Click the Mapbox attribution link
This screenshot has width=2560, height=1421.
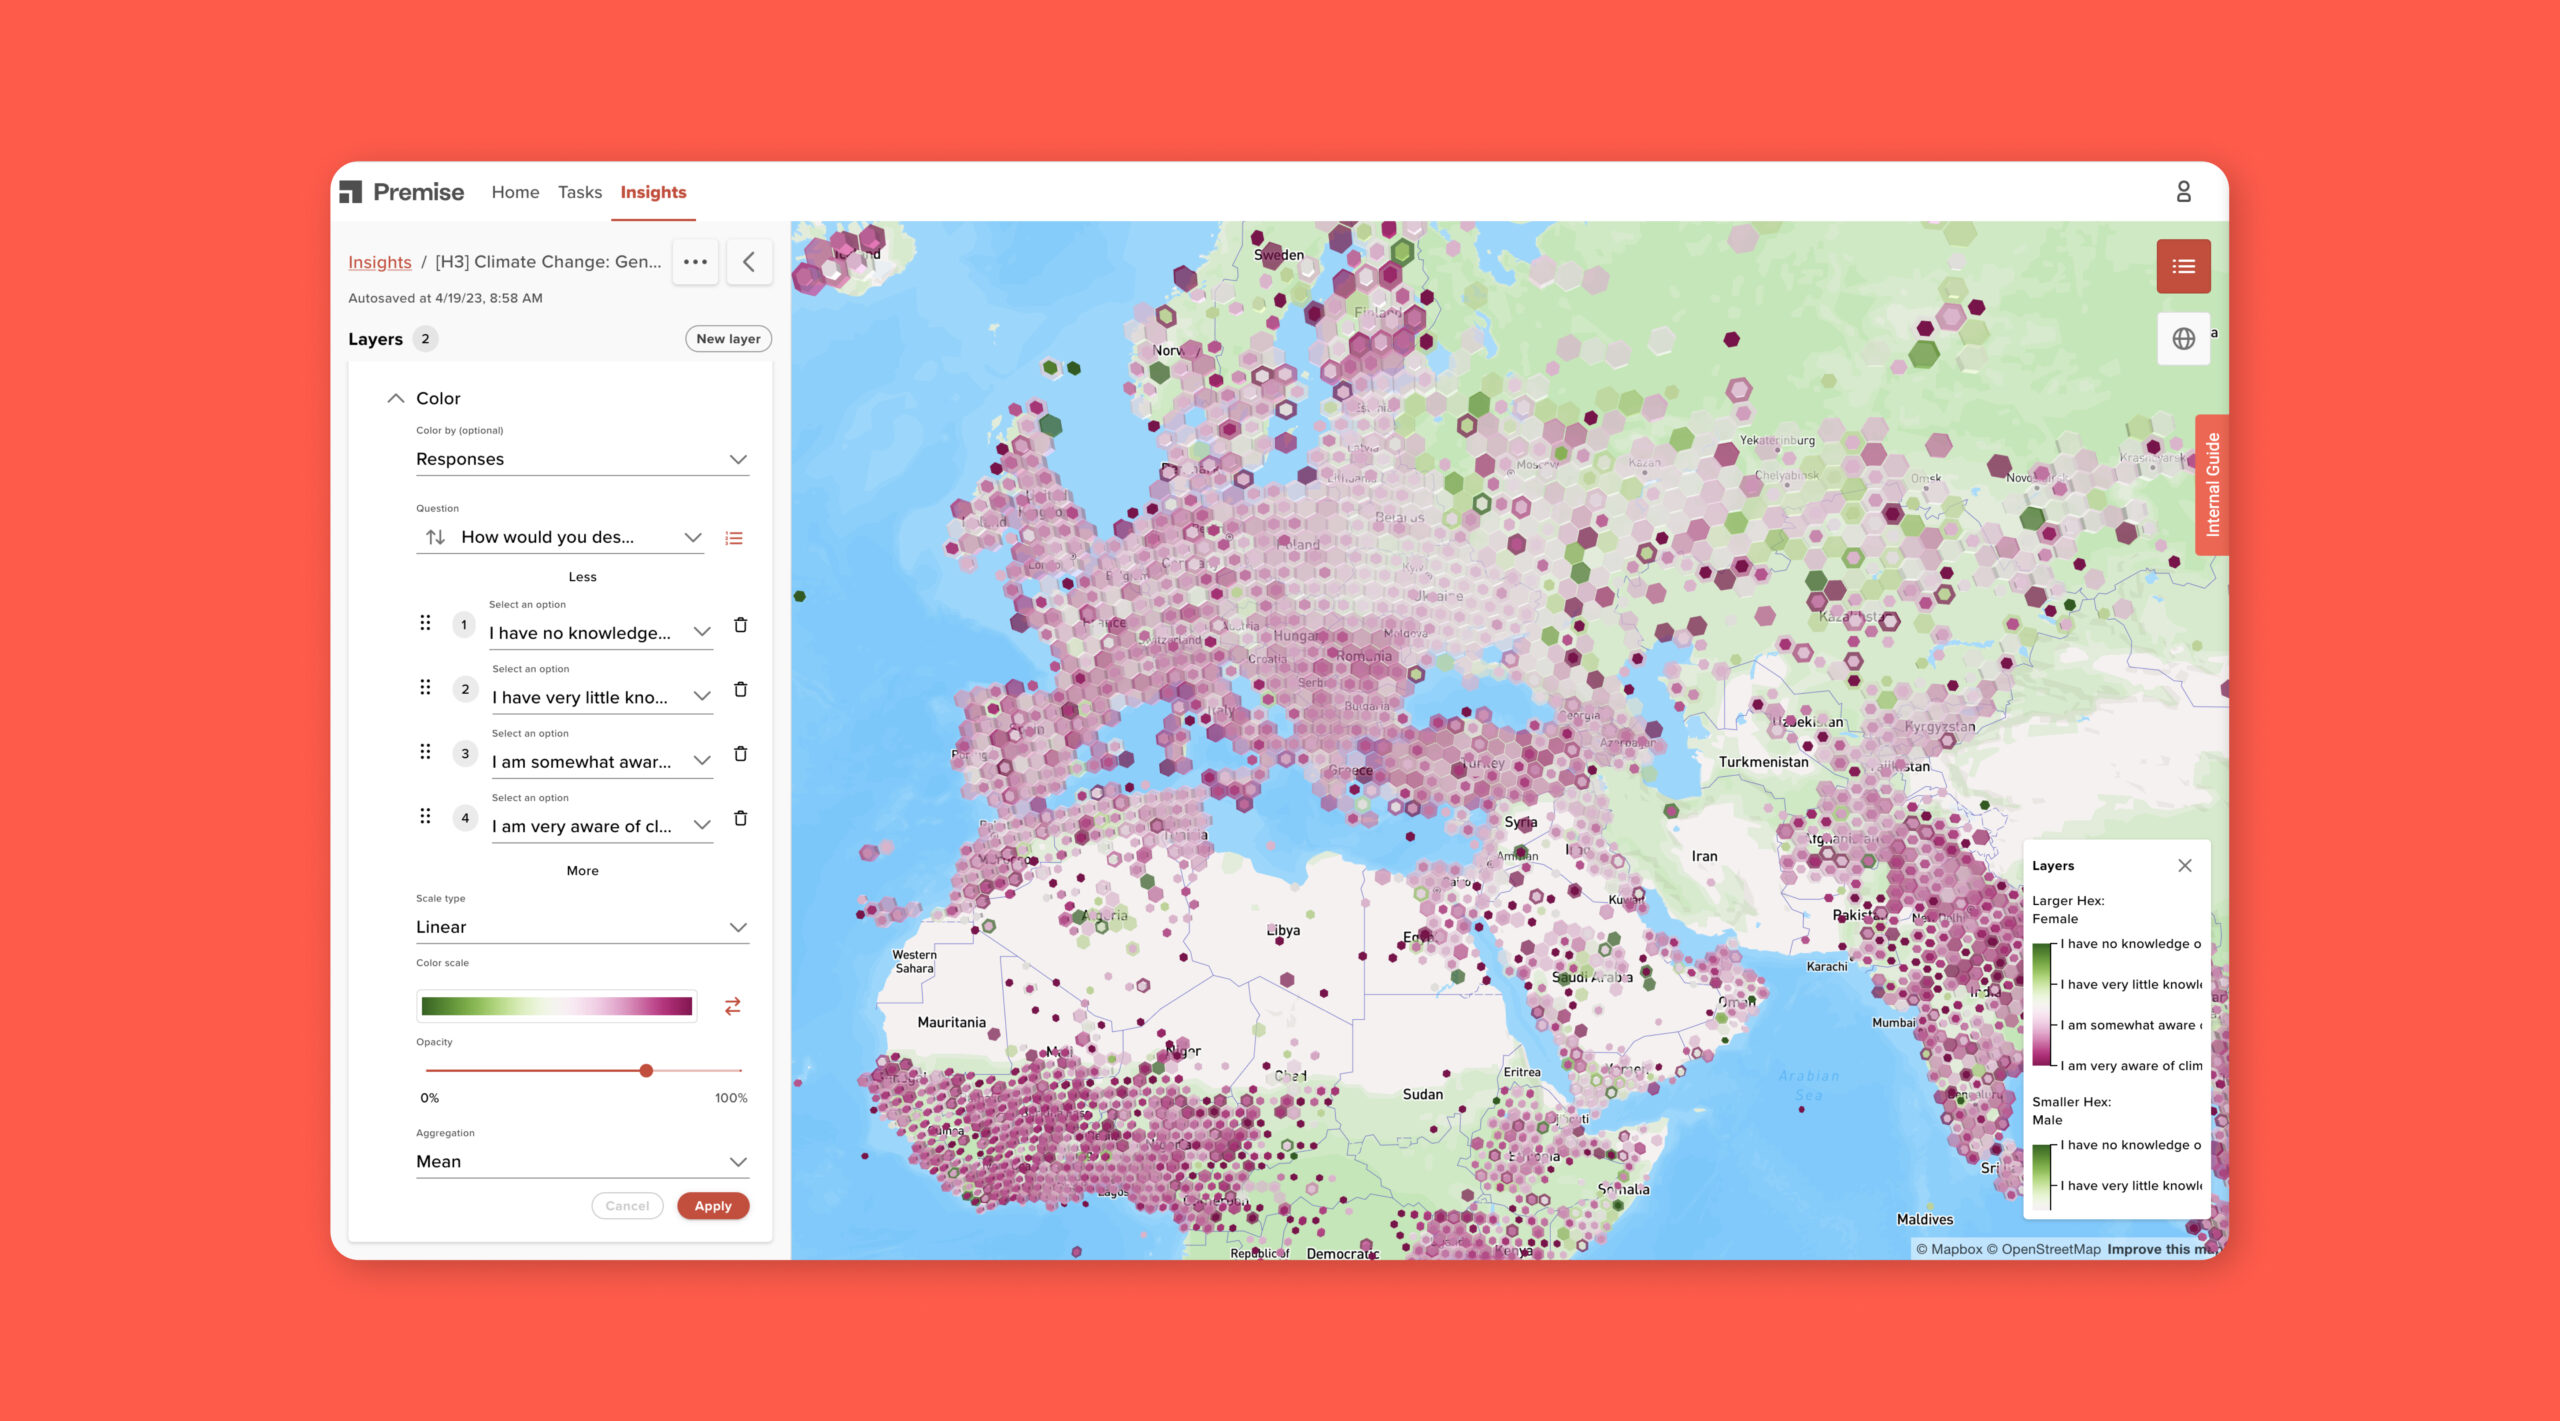pyautogui.click(x=1949, y=1249)
